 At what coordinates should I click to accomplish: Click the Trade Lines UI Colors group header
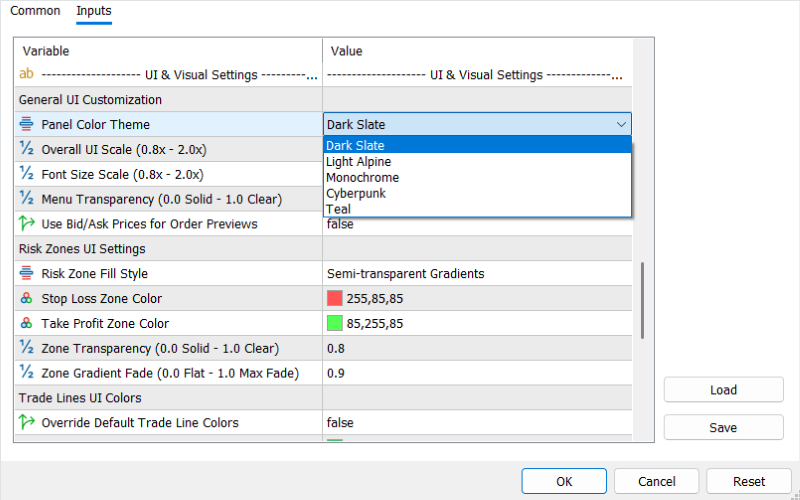[x=80, y=398]
